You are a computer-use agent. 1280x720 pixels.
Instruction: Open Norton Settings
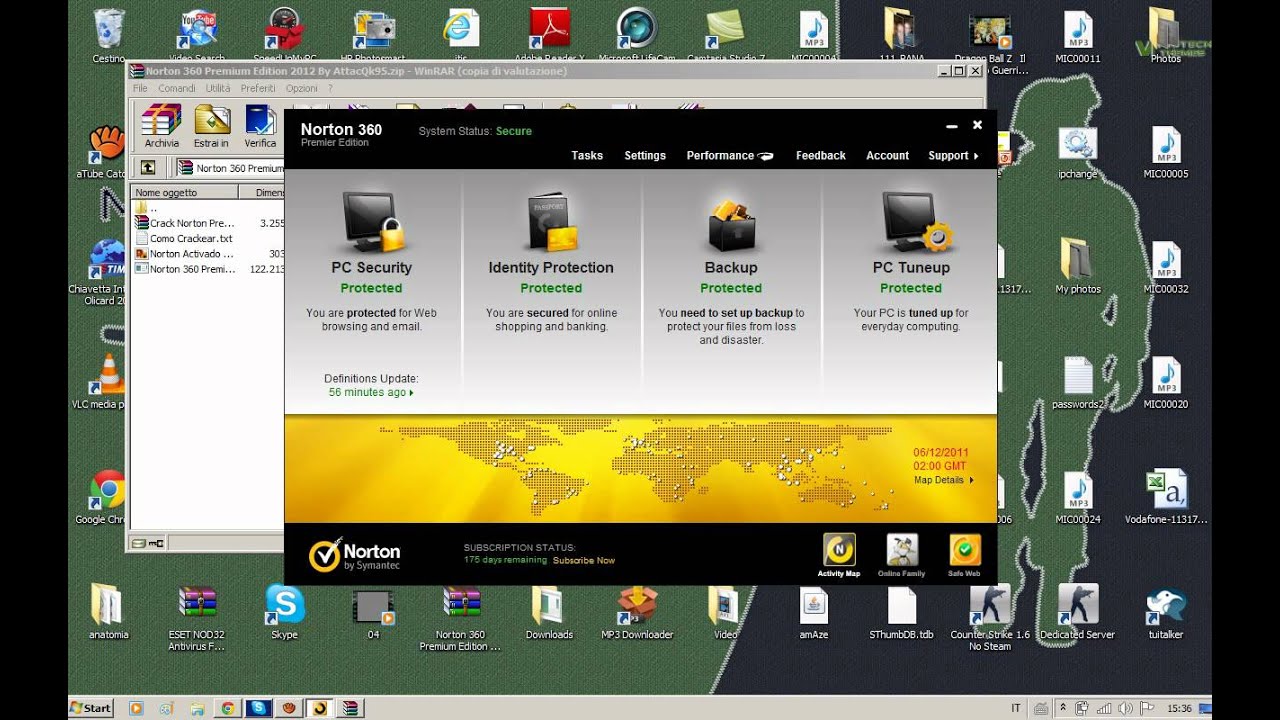click(x=645, y=155)
